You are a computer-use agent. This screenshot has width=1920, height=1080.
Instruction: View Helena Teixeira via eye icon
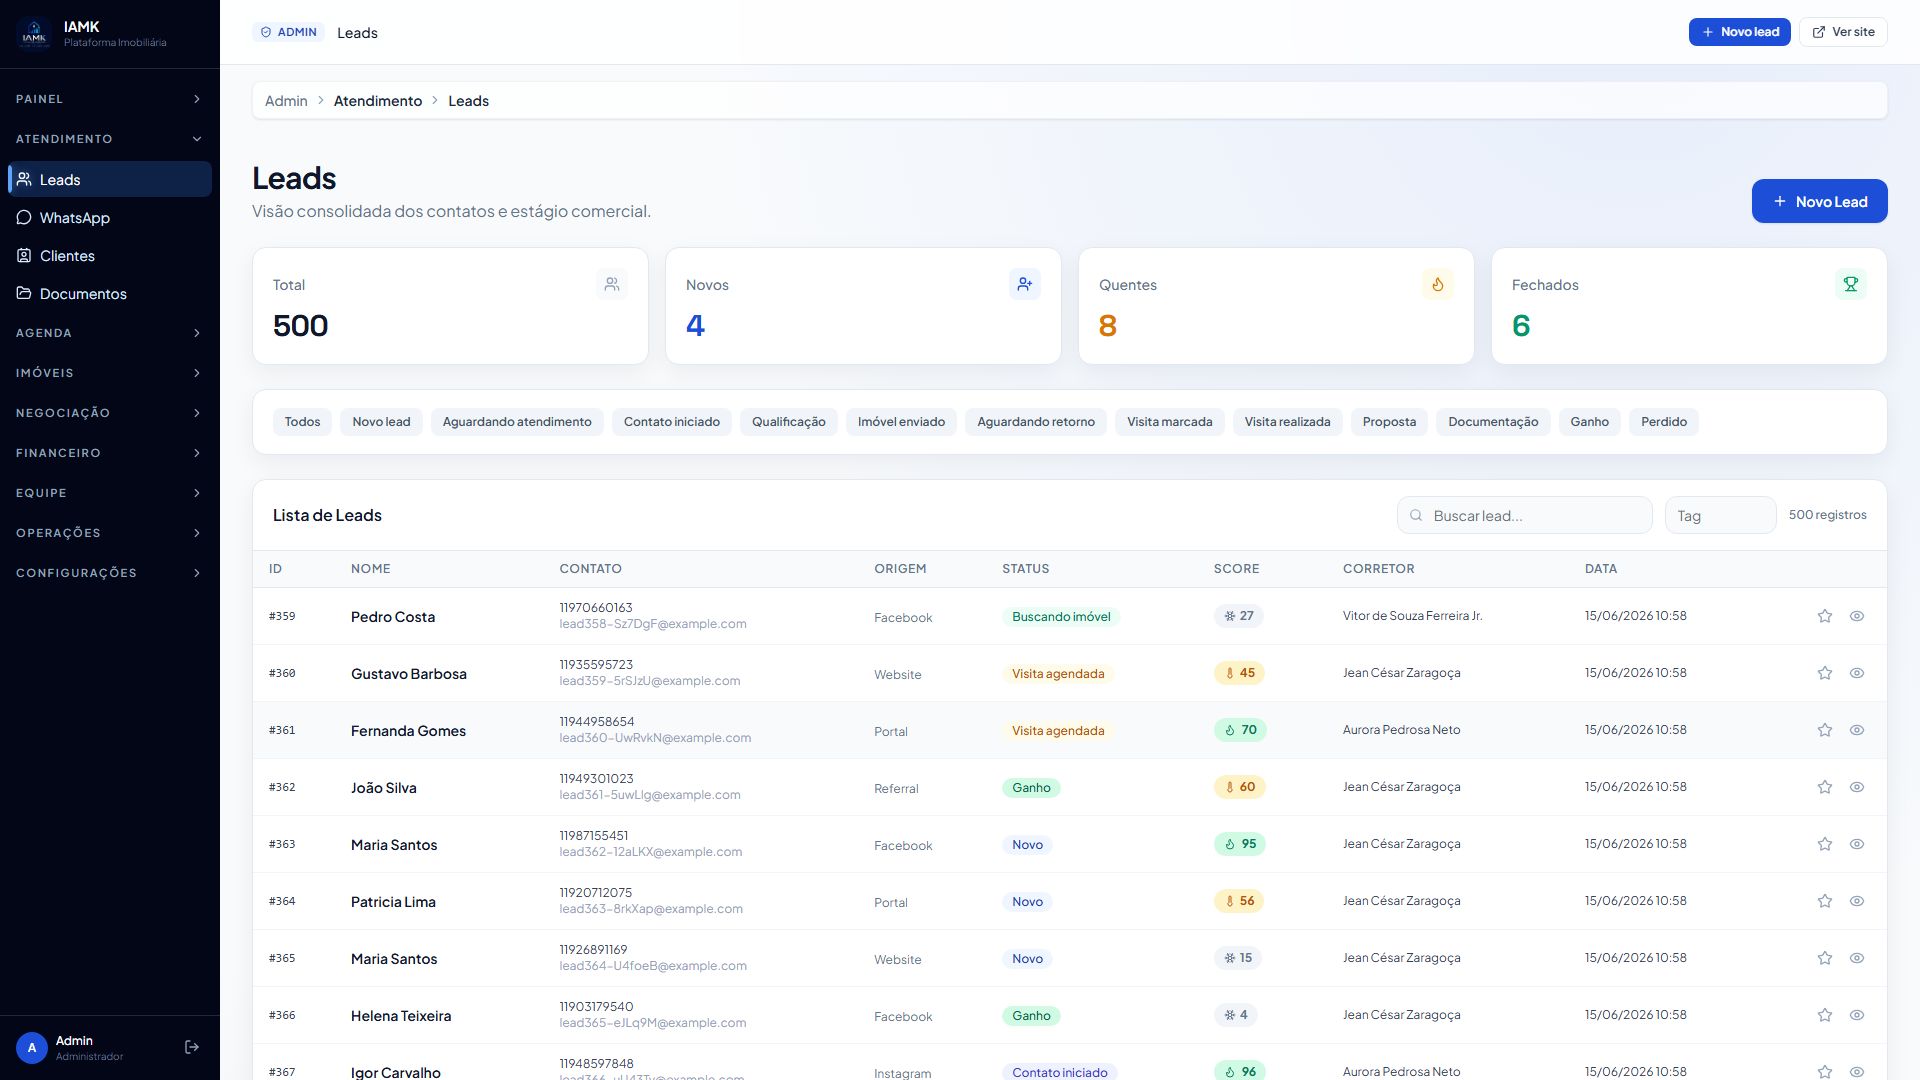coord(1857,1015)
